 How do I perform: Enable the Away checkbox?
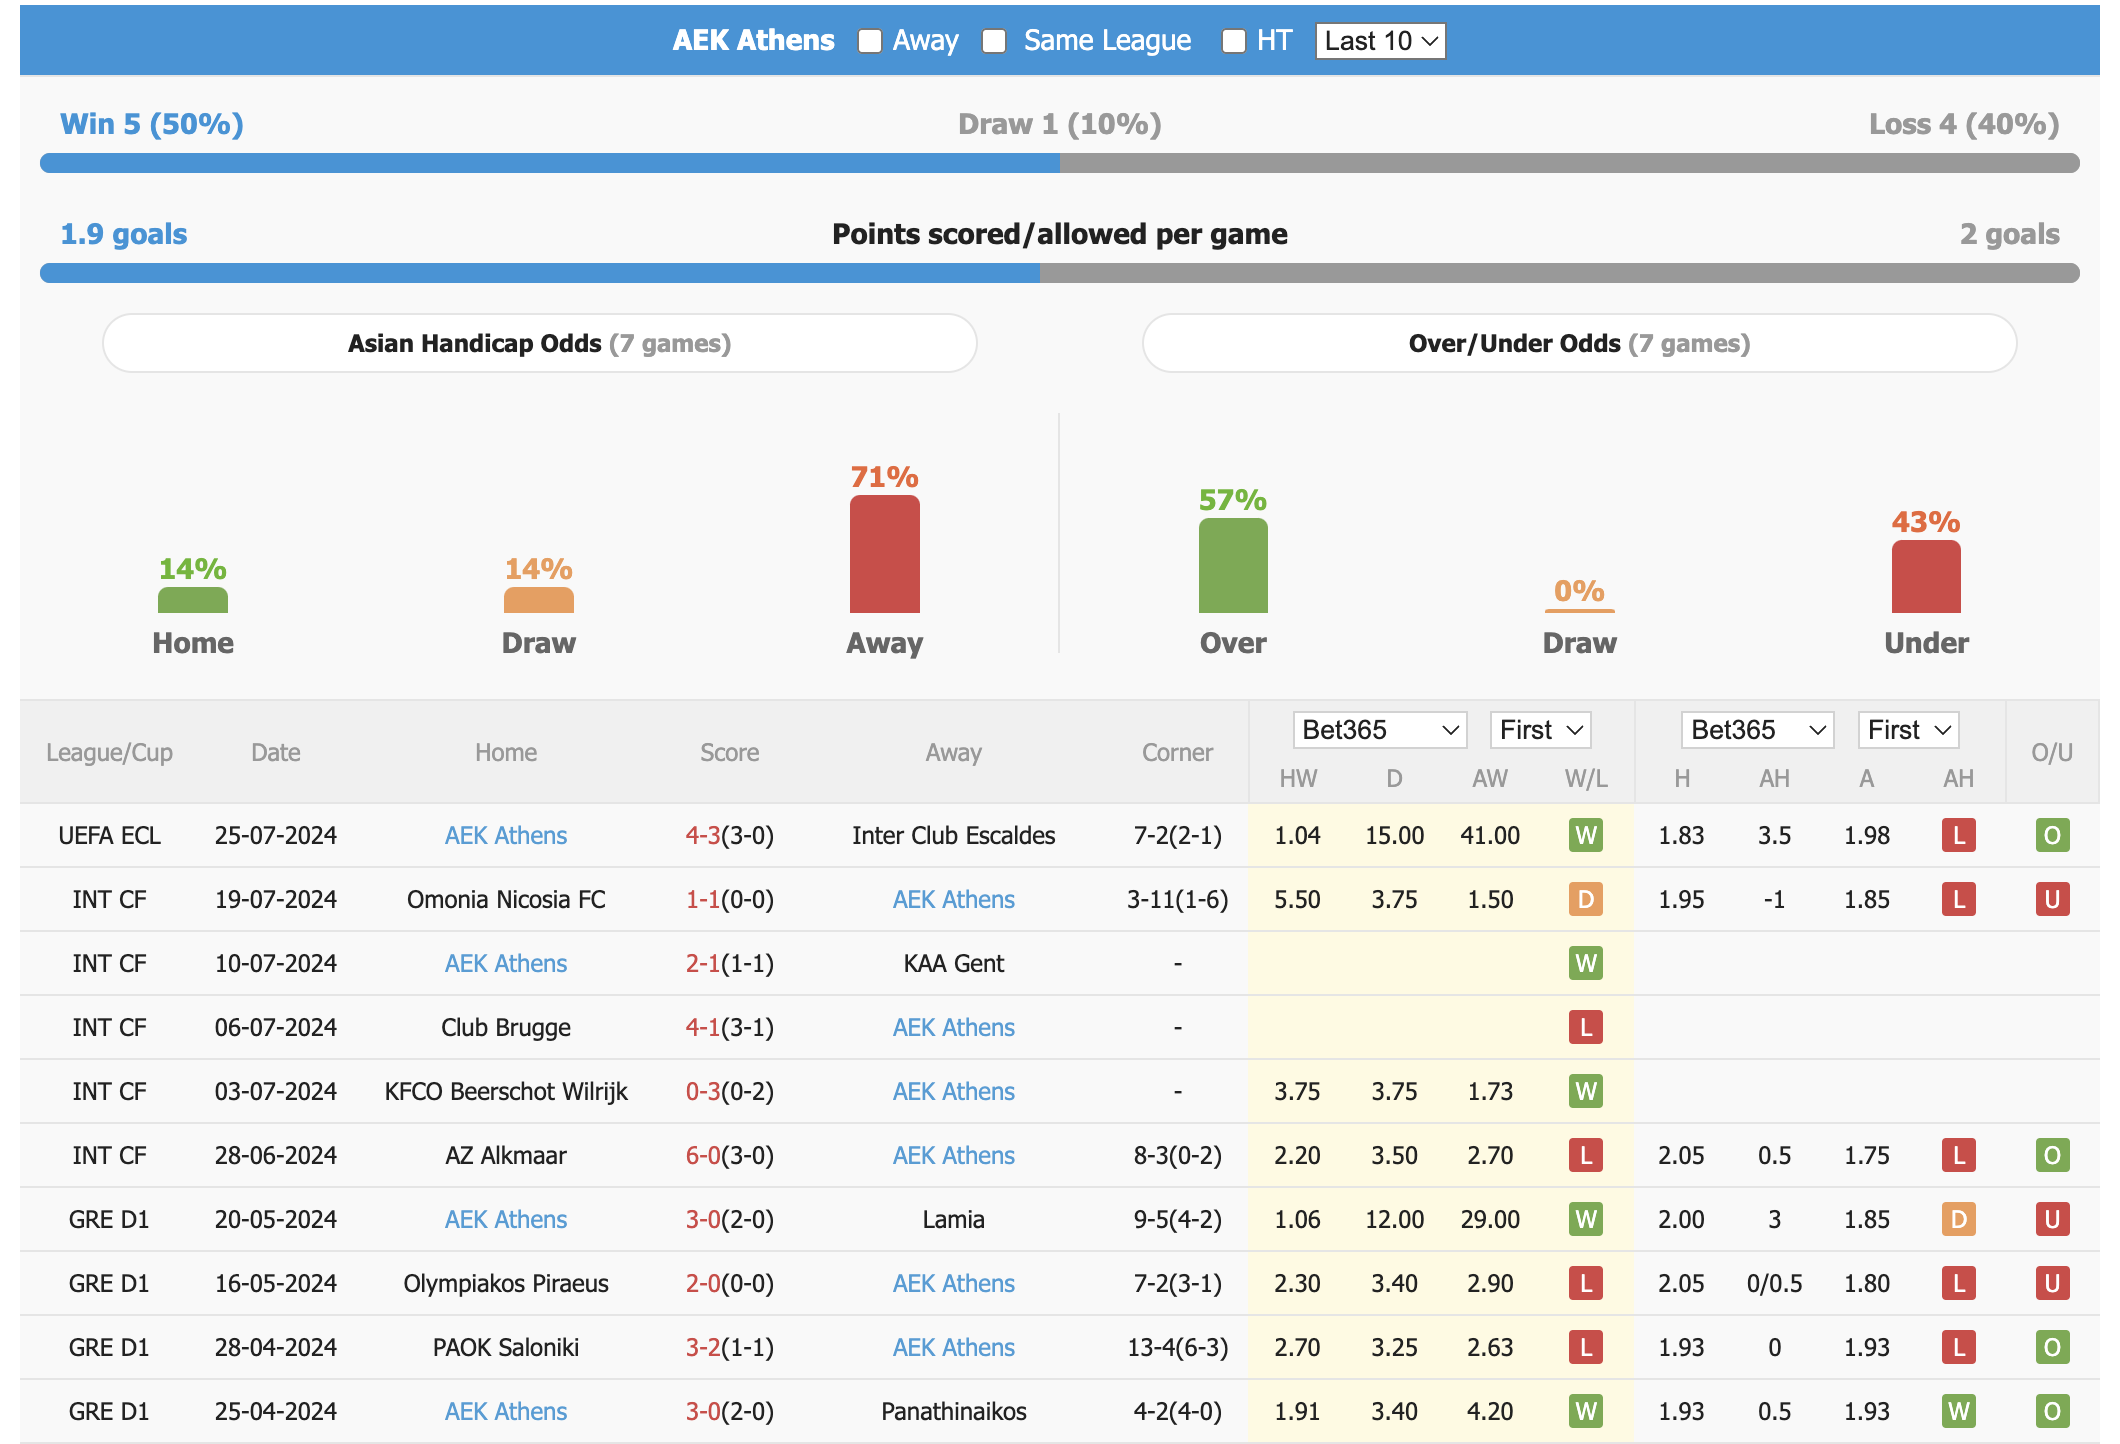click(870, 41)
